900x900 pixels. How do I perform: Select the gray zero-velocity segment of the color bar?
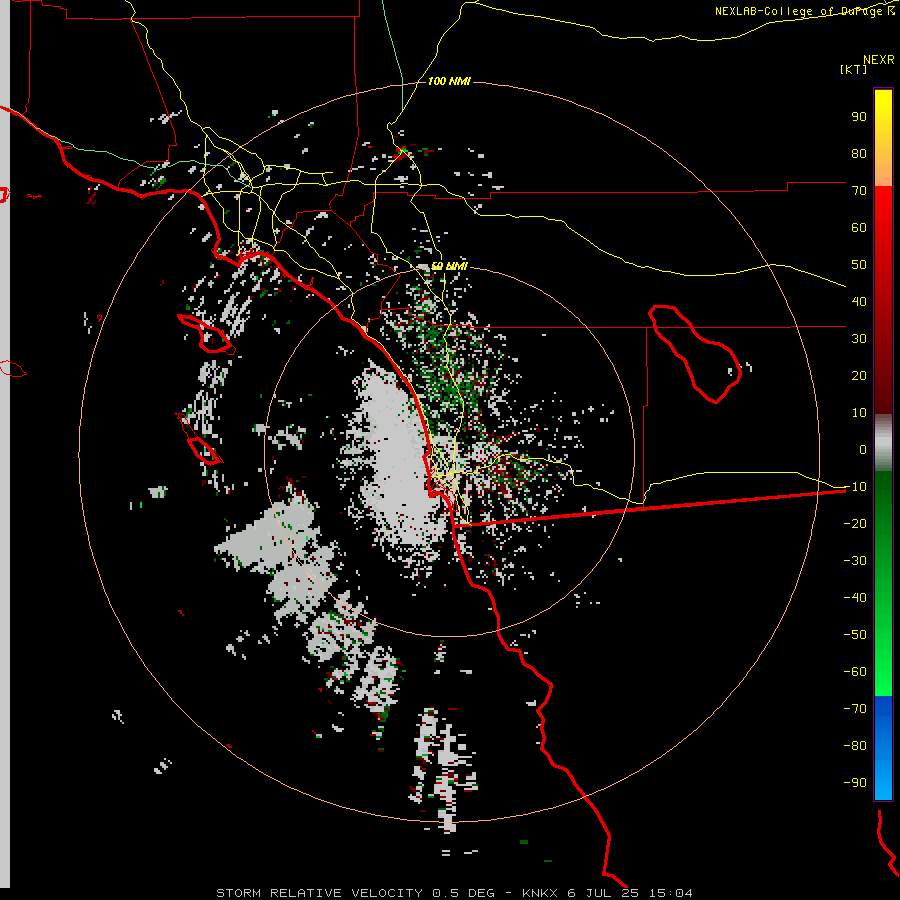(883, 443)
